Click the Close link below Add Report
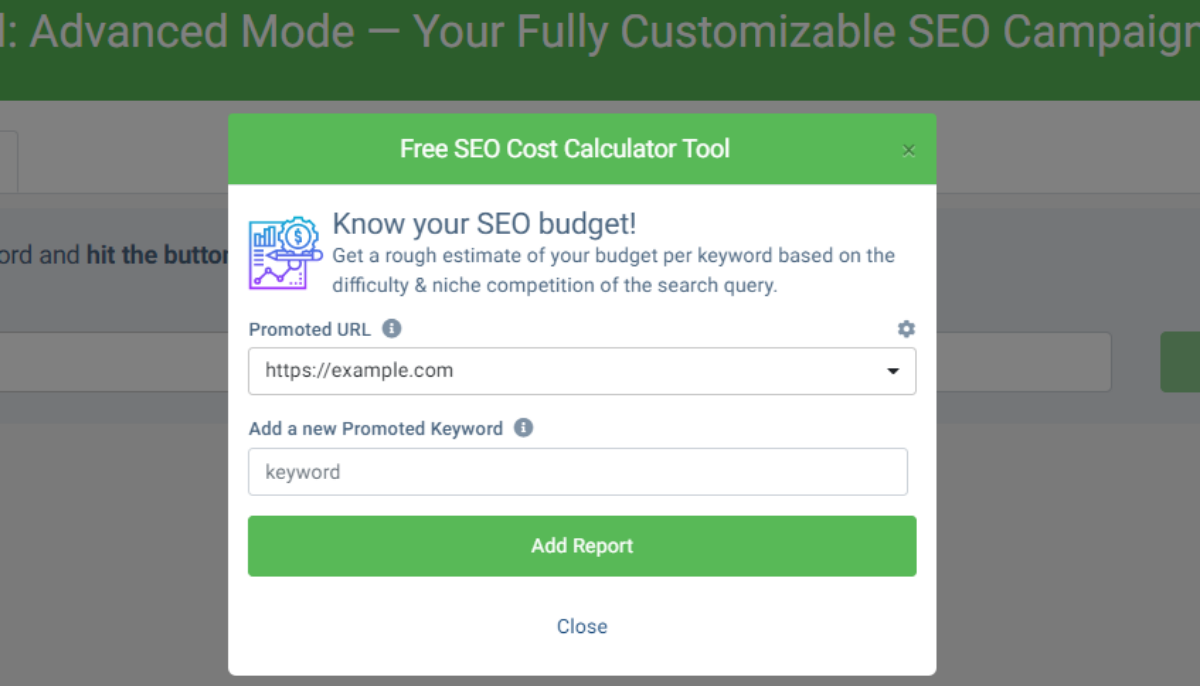 click(x=582, y=626)
